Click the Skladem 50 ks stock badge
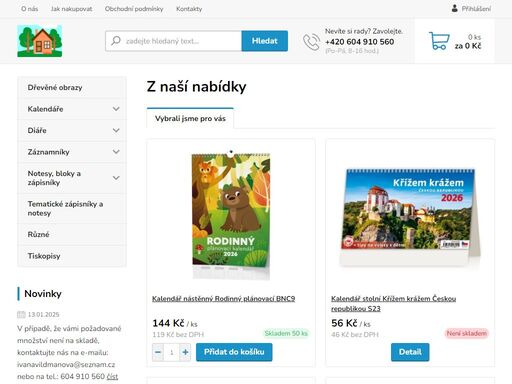The image size is (512, 384). click(286, 333)
